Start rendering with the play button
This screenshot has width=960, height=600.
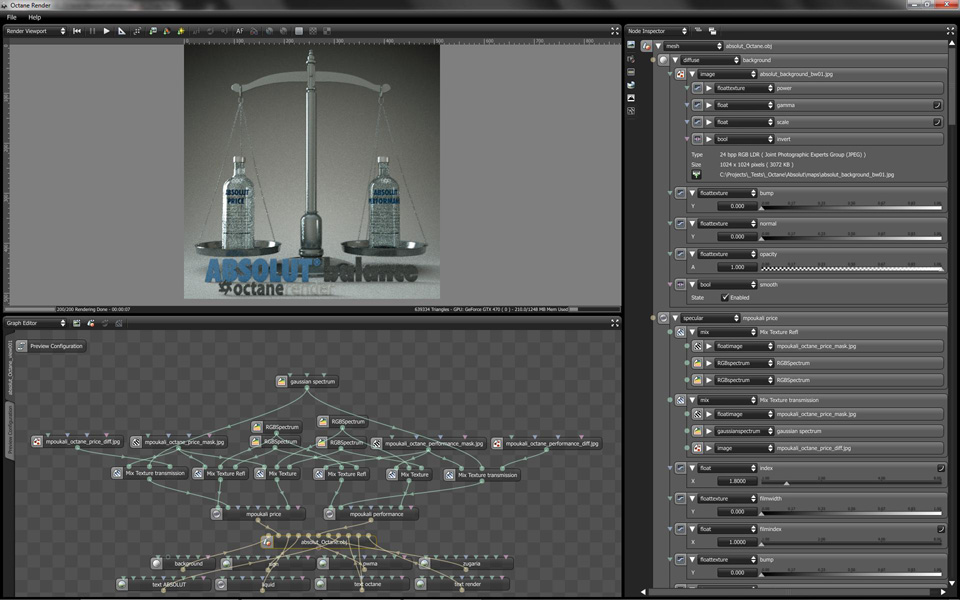tap(107, 31)
